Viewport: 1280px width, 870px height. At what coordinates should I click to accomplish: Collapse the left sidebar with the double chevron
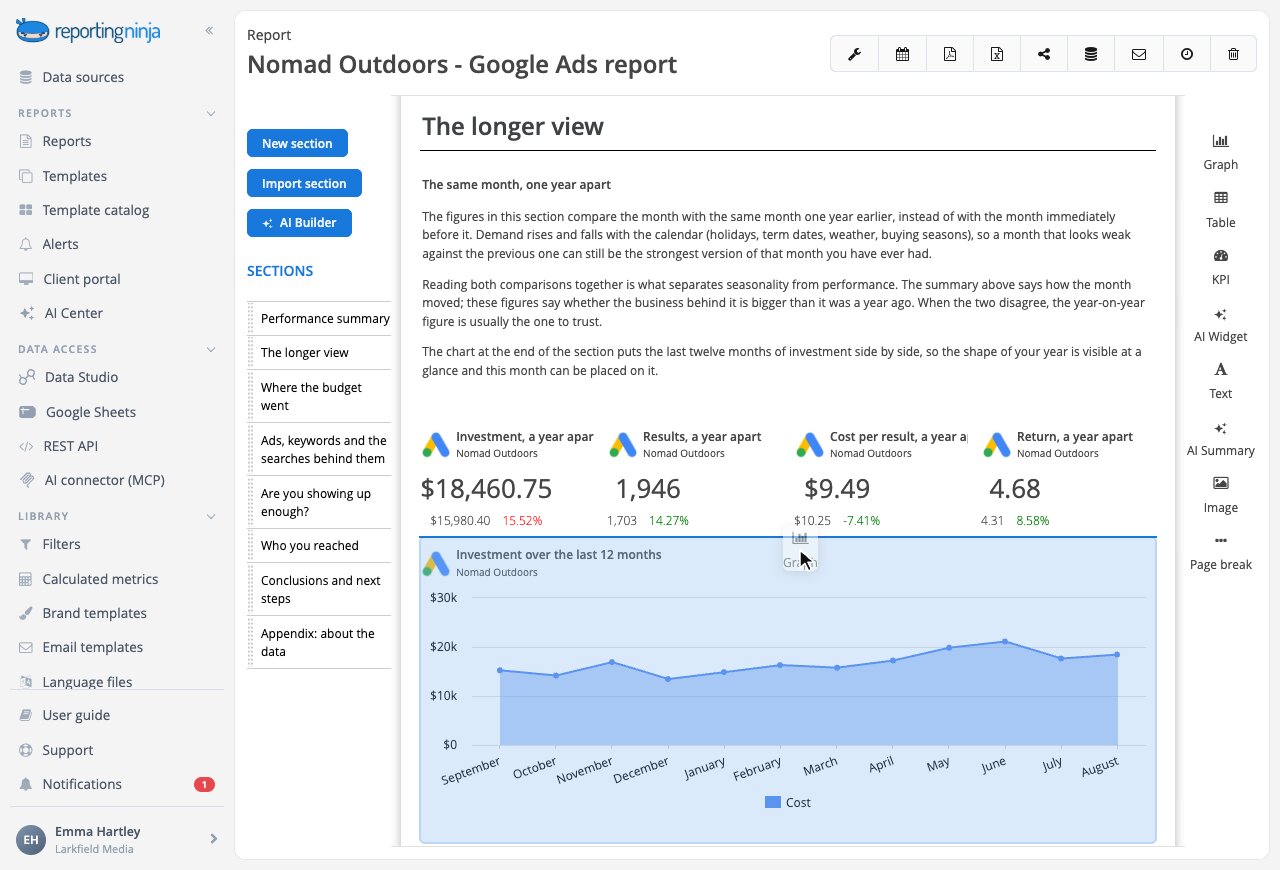pyautogui.click(x=209, y=31)
